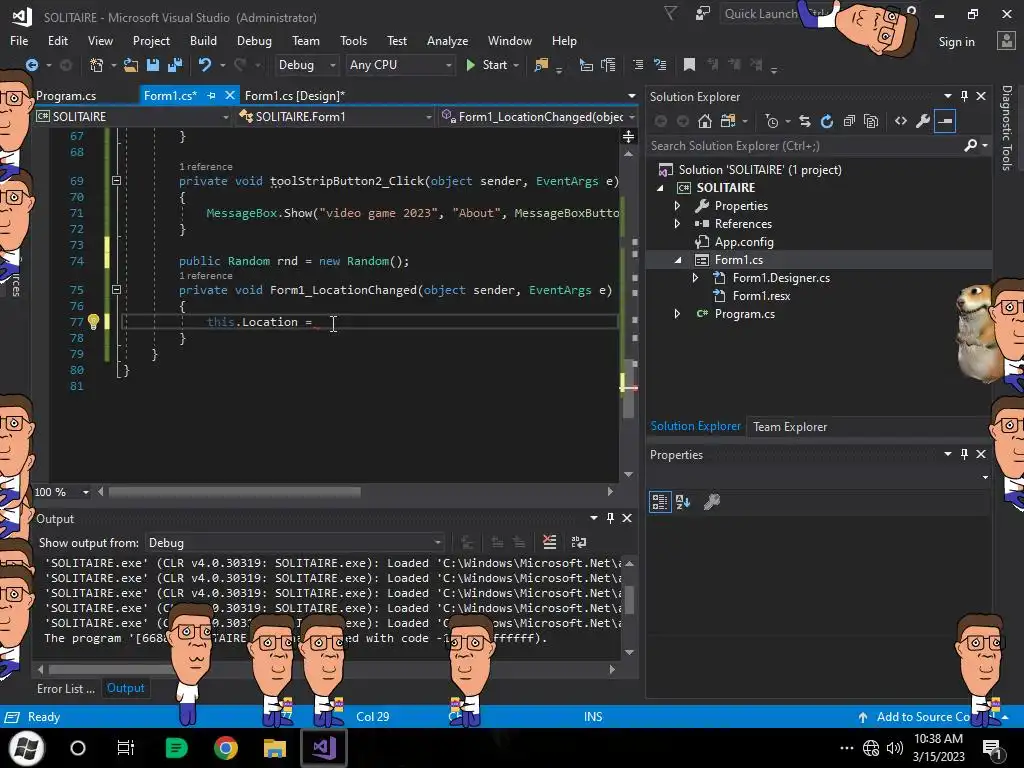Open the Build menu
1024x768 pixels.
pyautogui.click(x=203, y=40)
